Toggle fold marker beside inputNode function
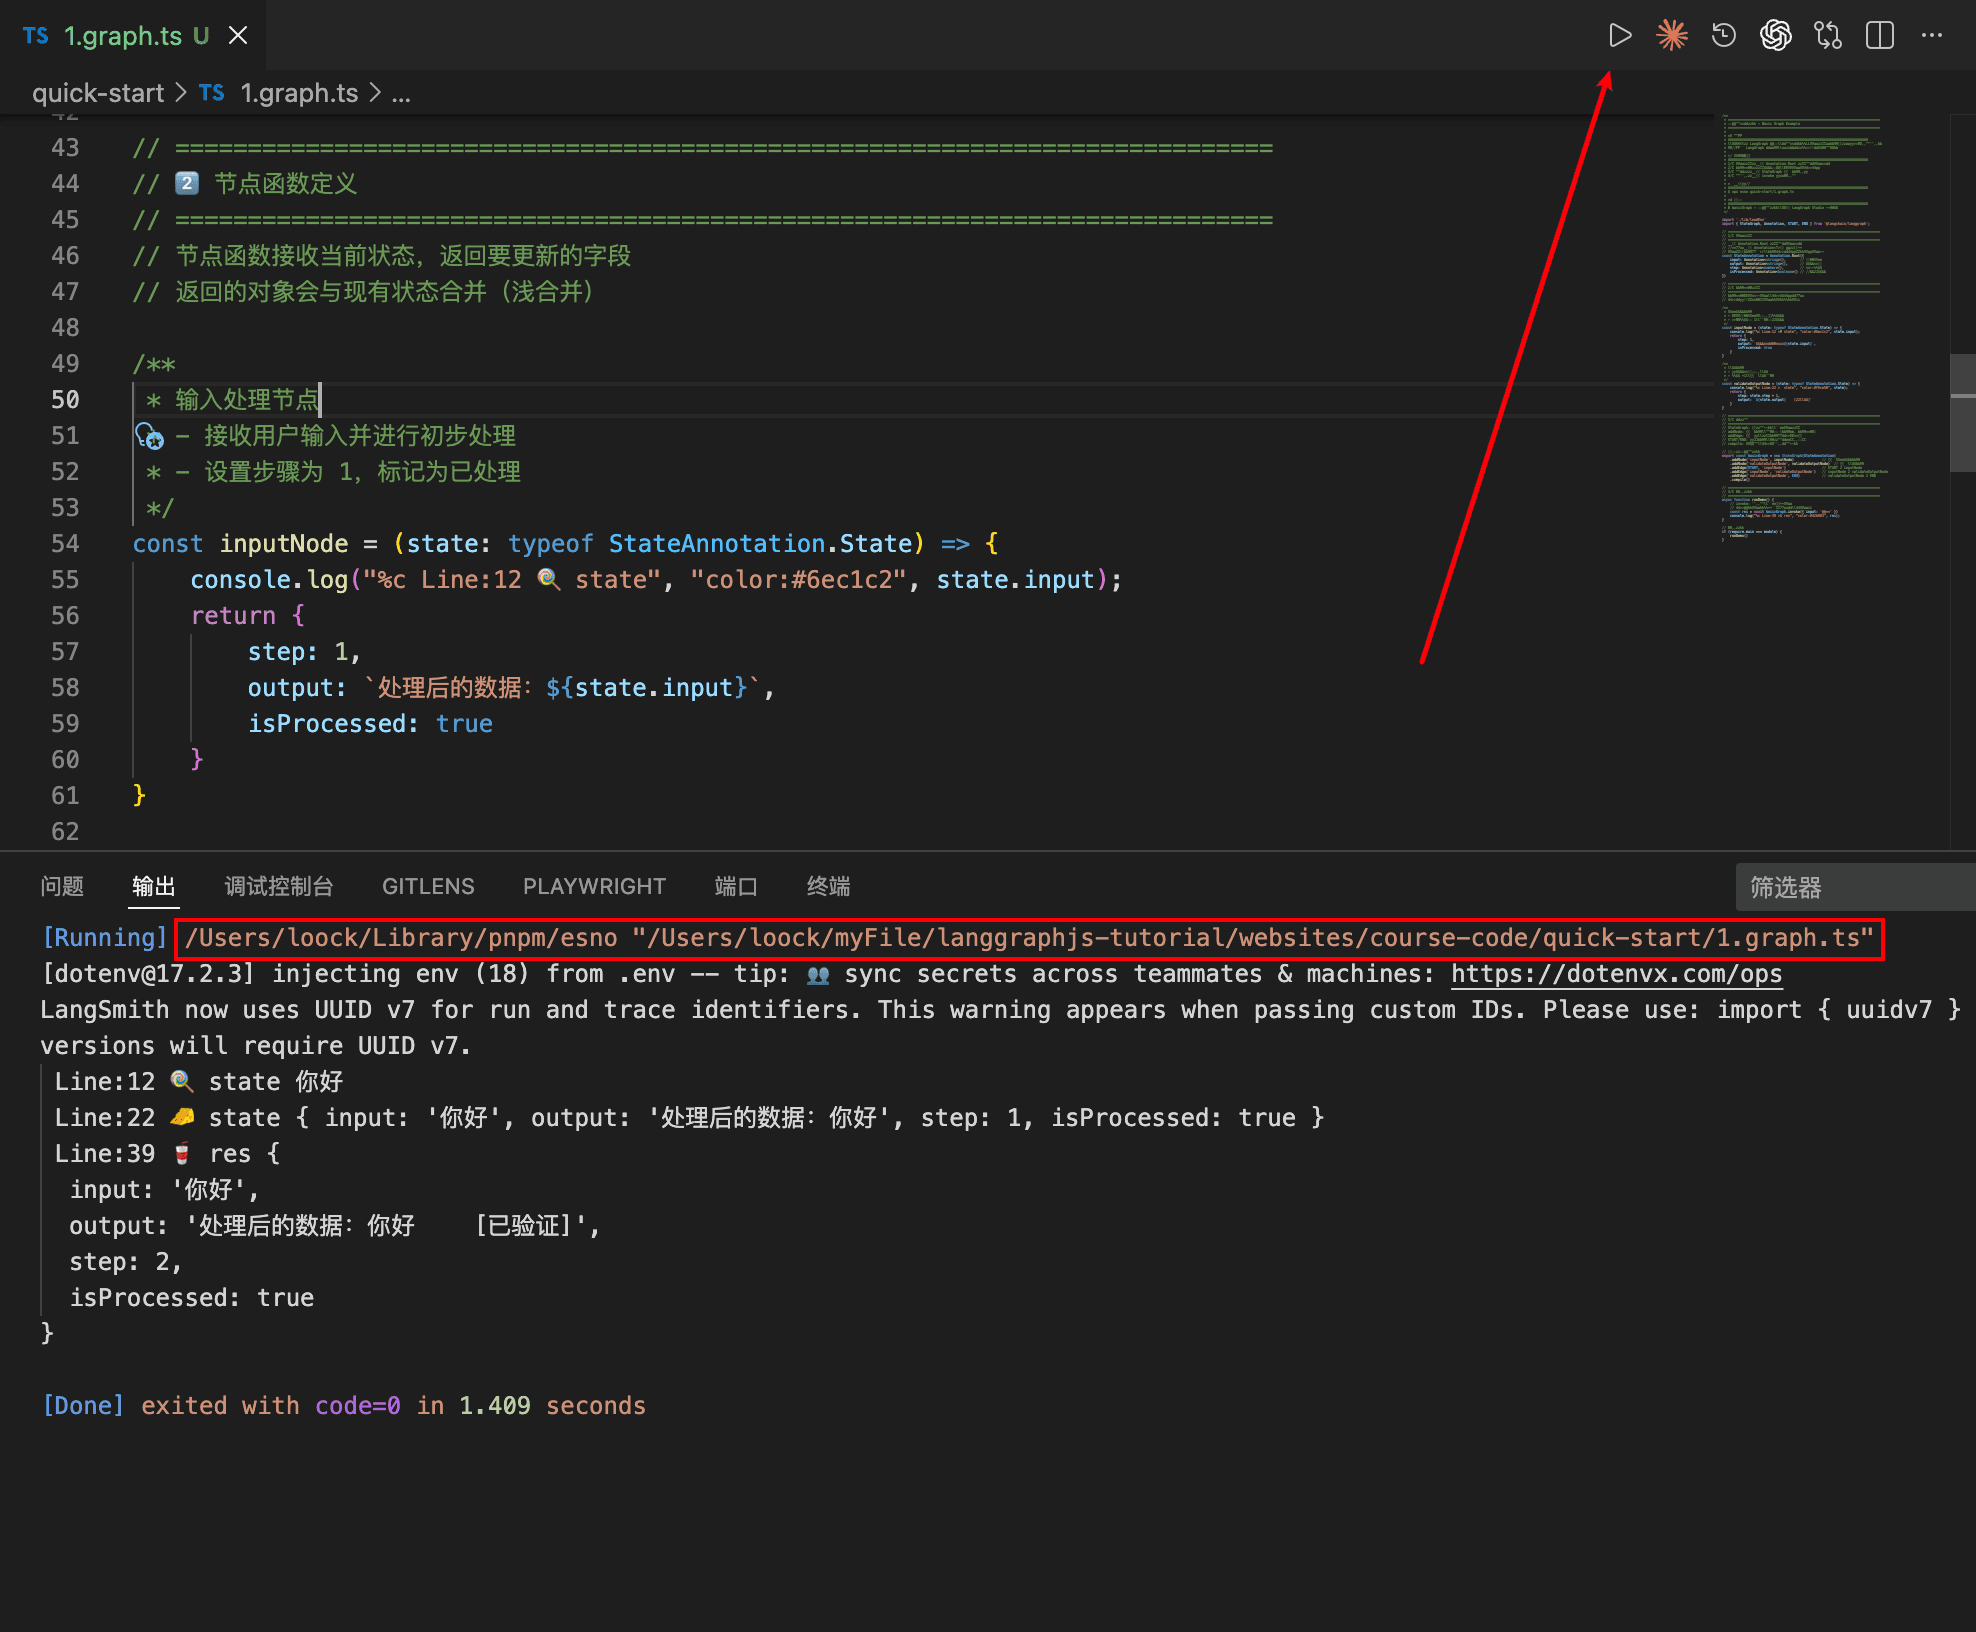 110,543
